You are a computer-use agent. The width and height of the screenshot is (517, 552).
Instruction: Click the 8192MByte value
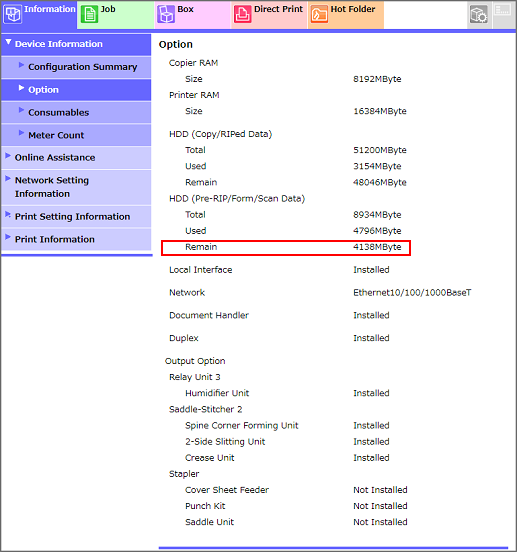click(x=377, y=79)
